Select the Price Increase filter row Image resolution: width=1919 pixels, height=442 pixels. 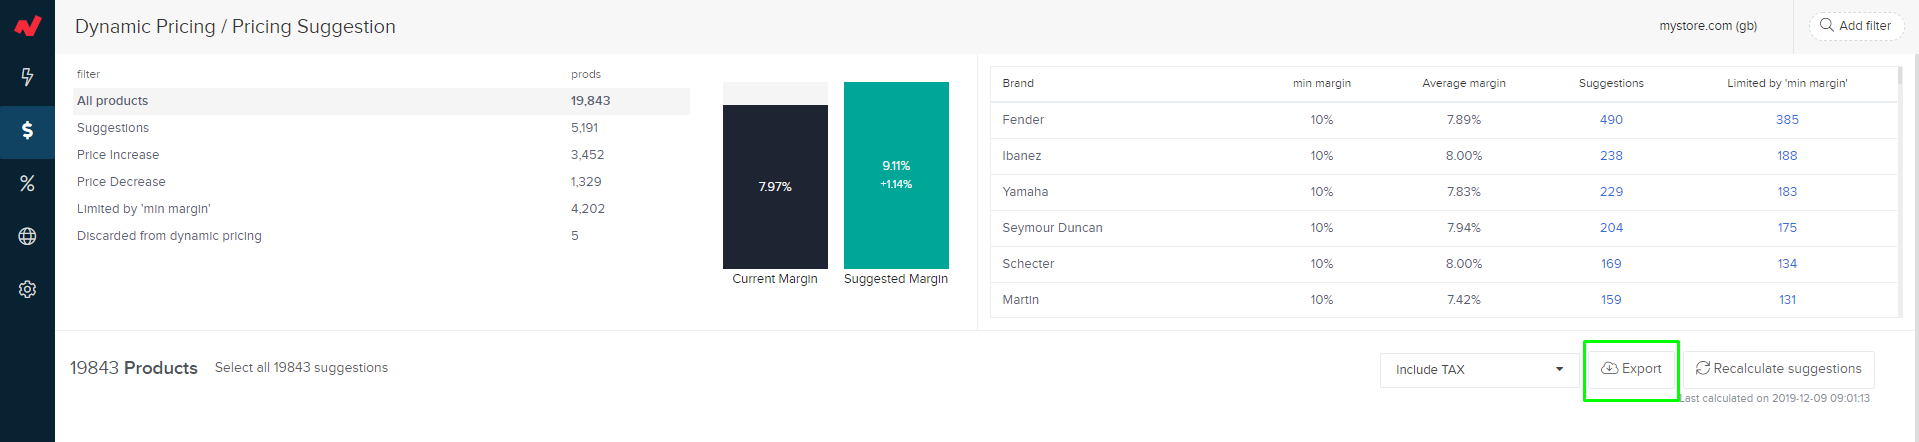tap(381, 155)
